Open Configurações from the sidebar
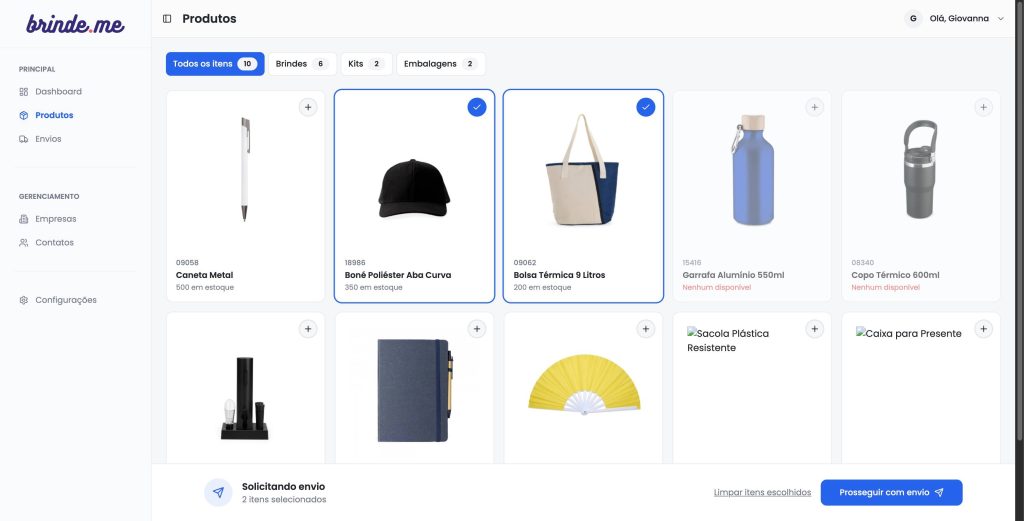 pos(65,300)
